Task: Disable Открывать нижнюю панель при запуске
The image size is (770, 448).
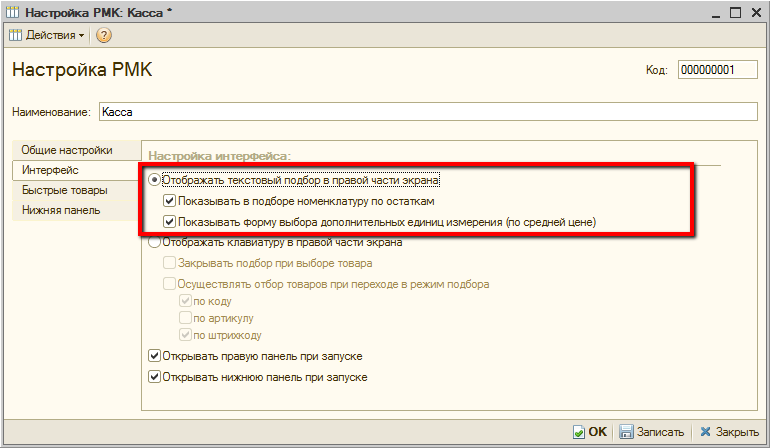Action: (x=154, y=377)
